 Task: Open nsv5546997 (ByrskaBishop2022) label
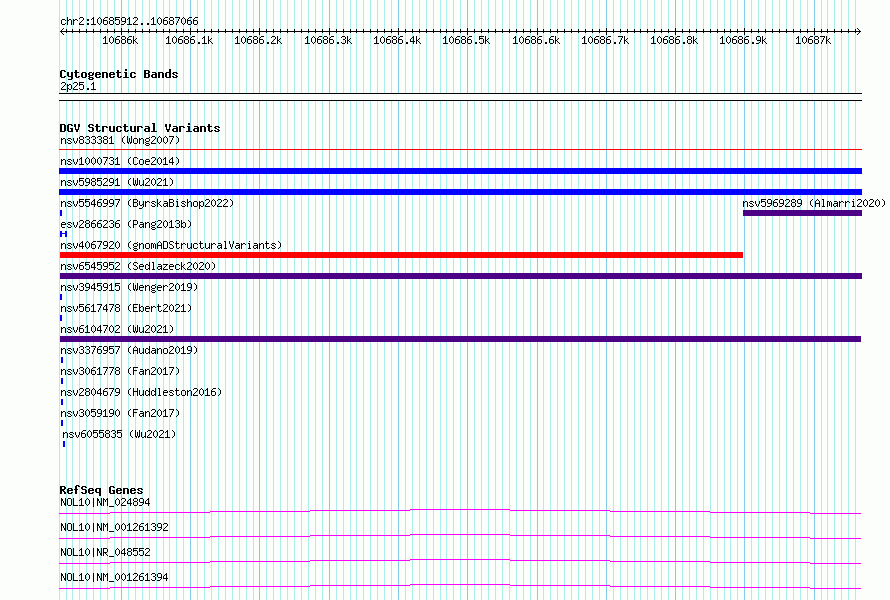tap(147, 203)
